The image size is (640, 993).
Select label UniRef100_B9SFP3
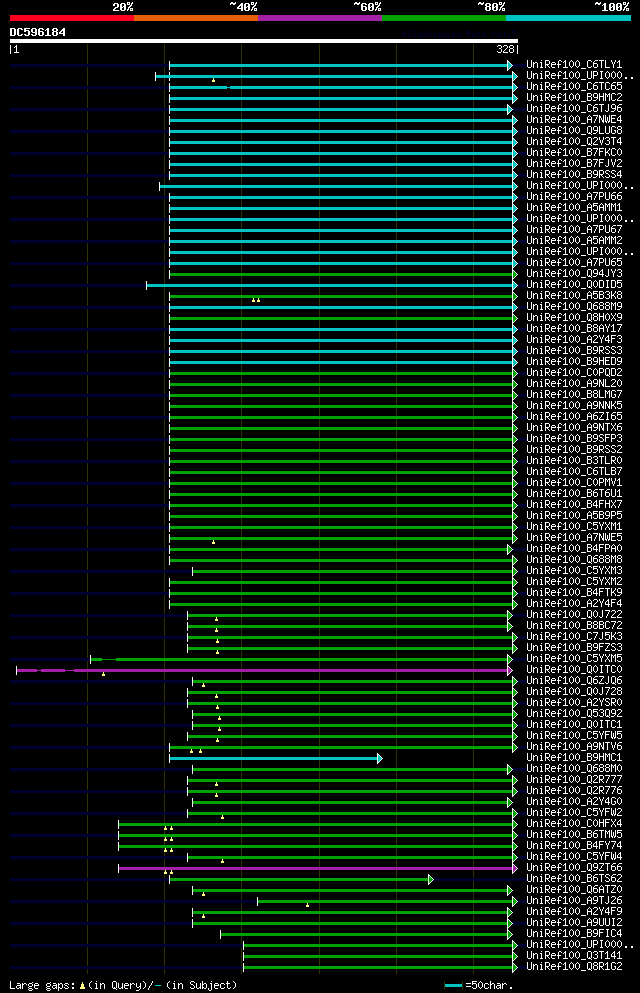tap(574, 439)
